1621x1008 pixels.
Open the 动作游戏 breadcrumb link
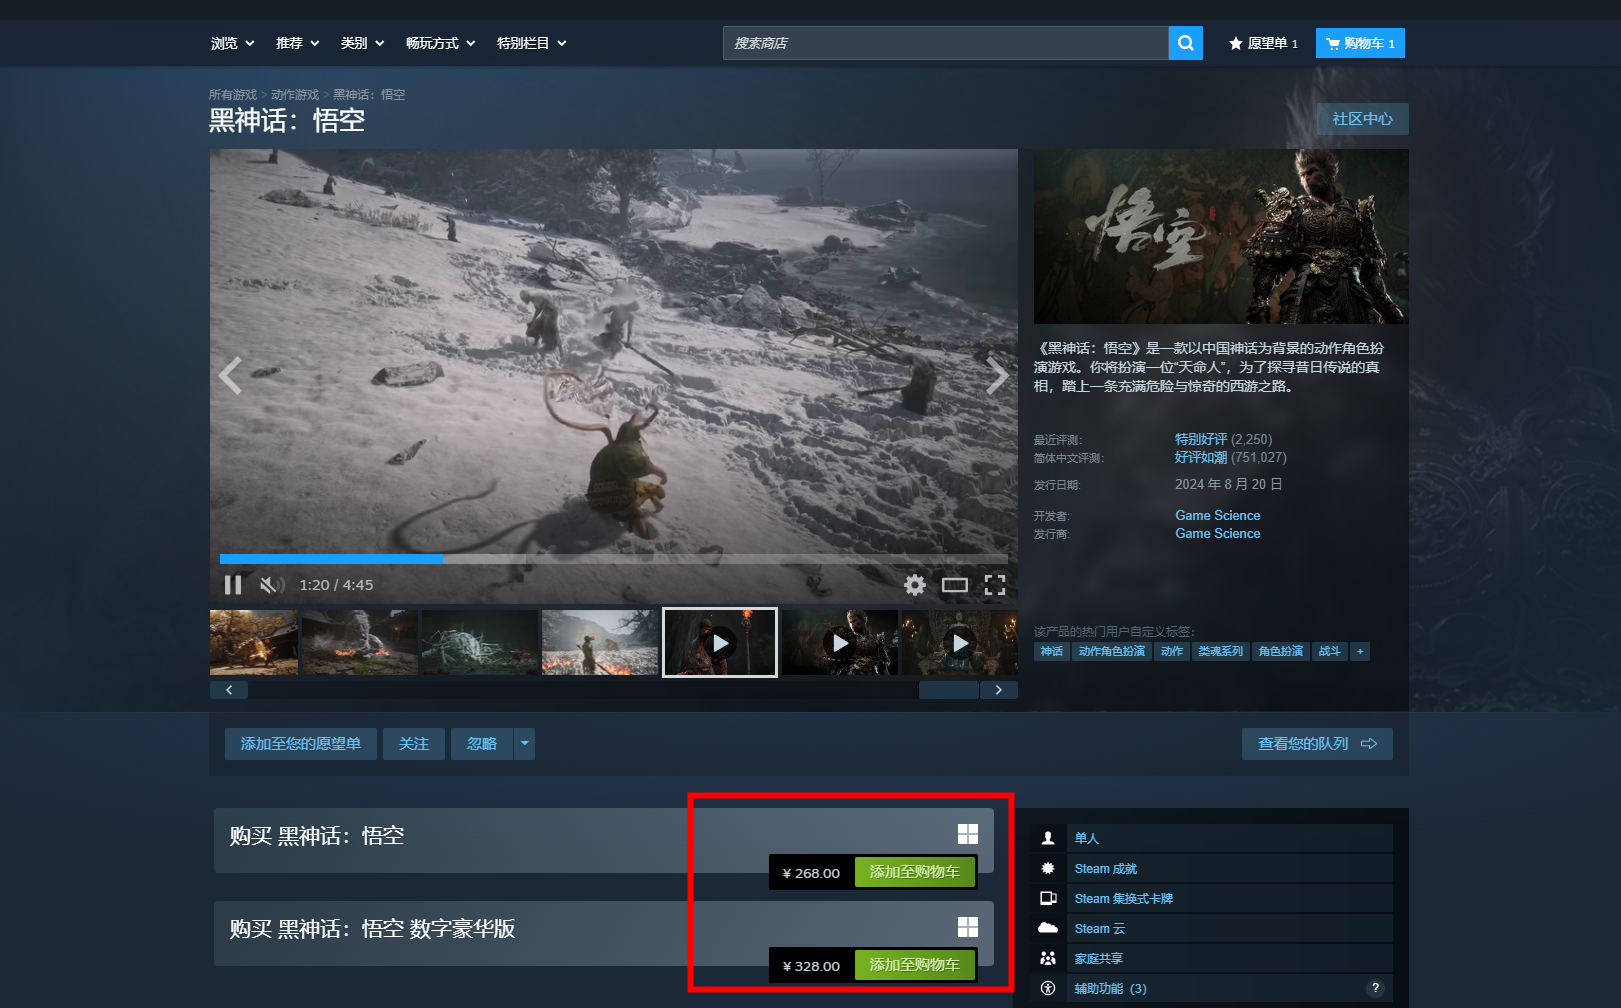[295, 95]
